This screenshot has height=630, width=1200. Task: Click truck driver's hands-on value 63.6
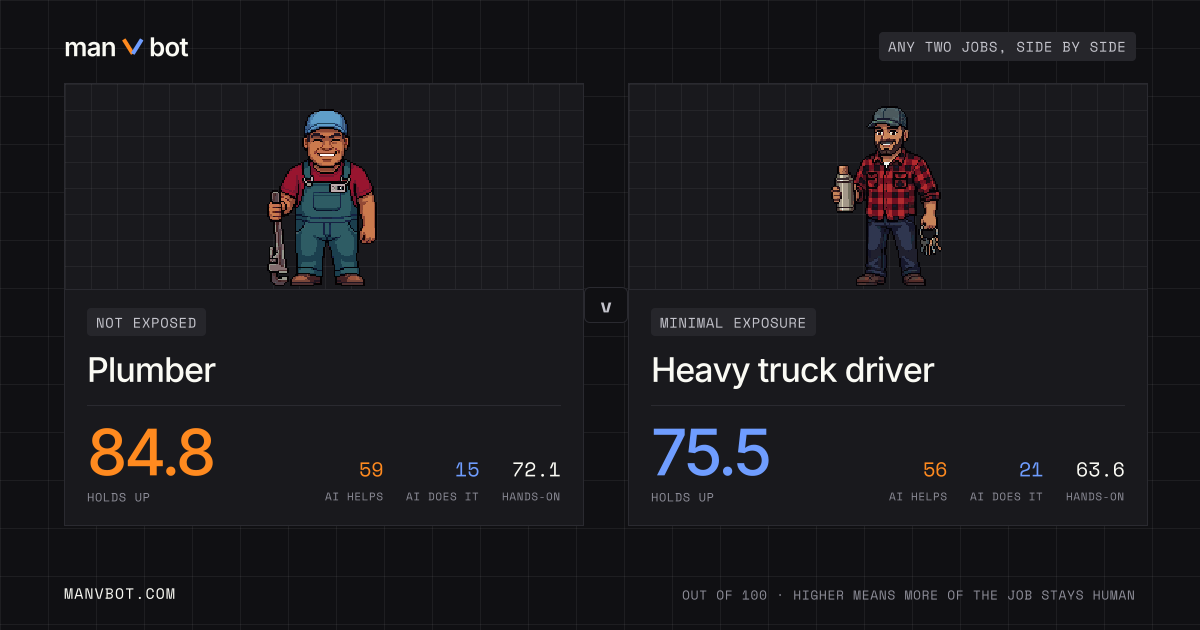tap(1100, 470)
